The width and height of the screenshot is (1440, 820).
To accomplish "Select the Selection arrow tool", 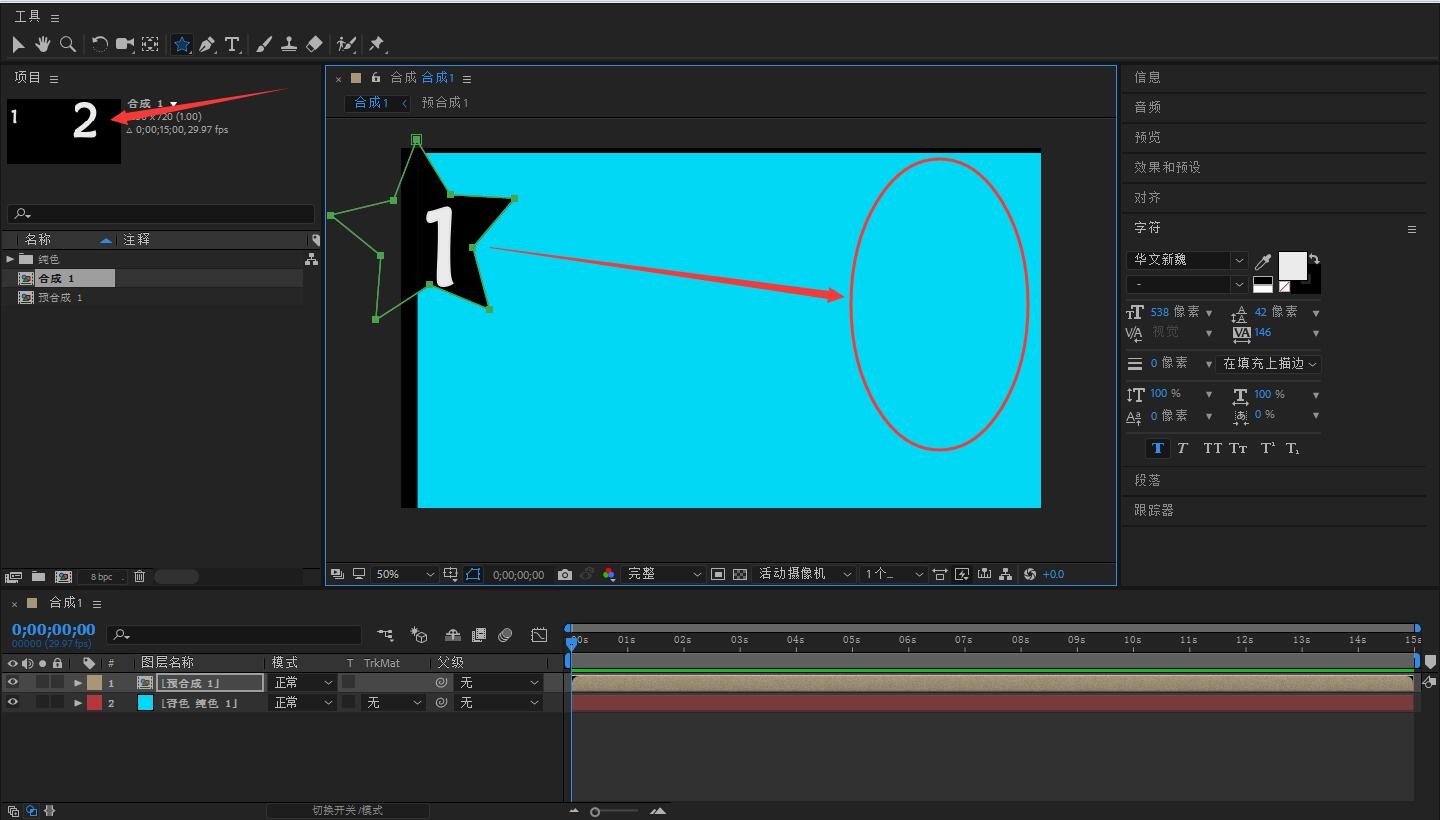I will [18, 44].
